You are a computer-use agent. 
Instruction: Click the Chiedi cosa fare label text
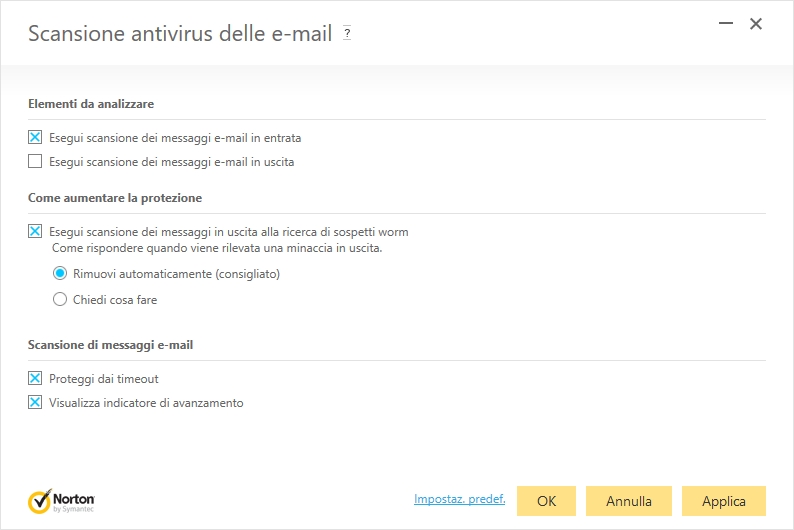(115, 300)
